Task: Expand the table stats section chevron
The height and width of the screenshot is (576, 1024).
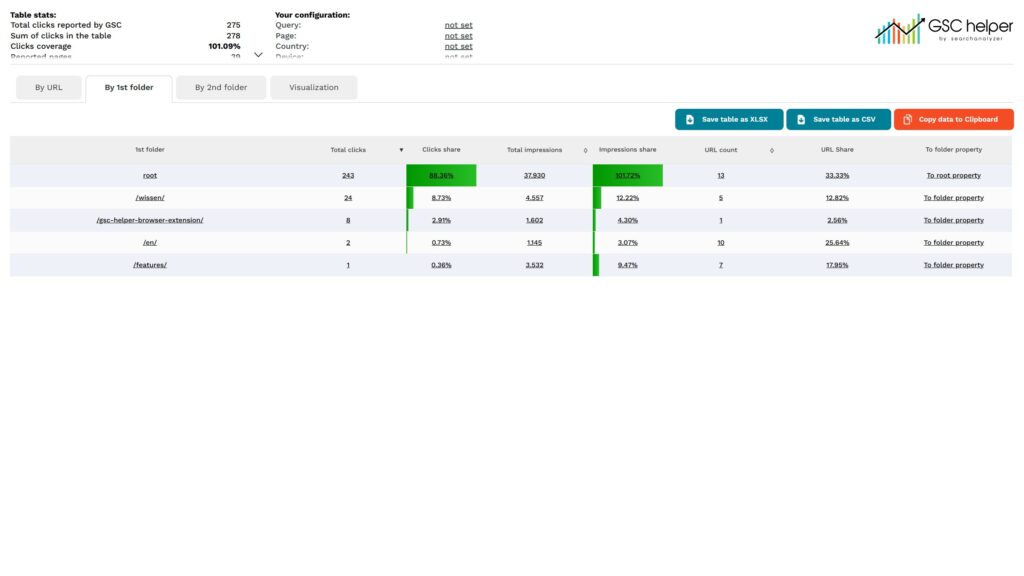Action: point(259,55)
